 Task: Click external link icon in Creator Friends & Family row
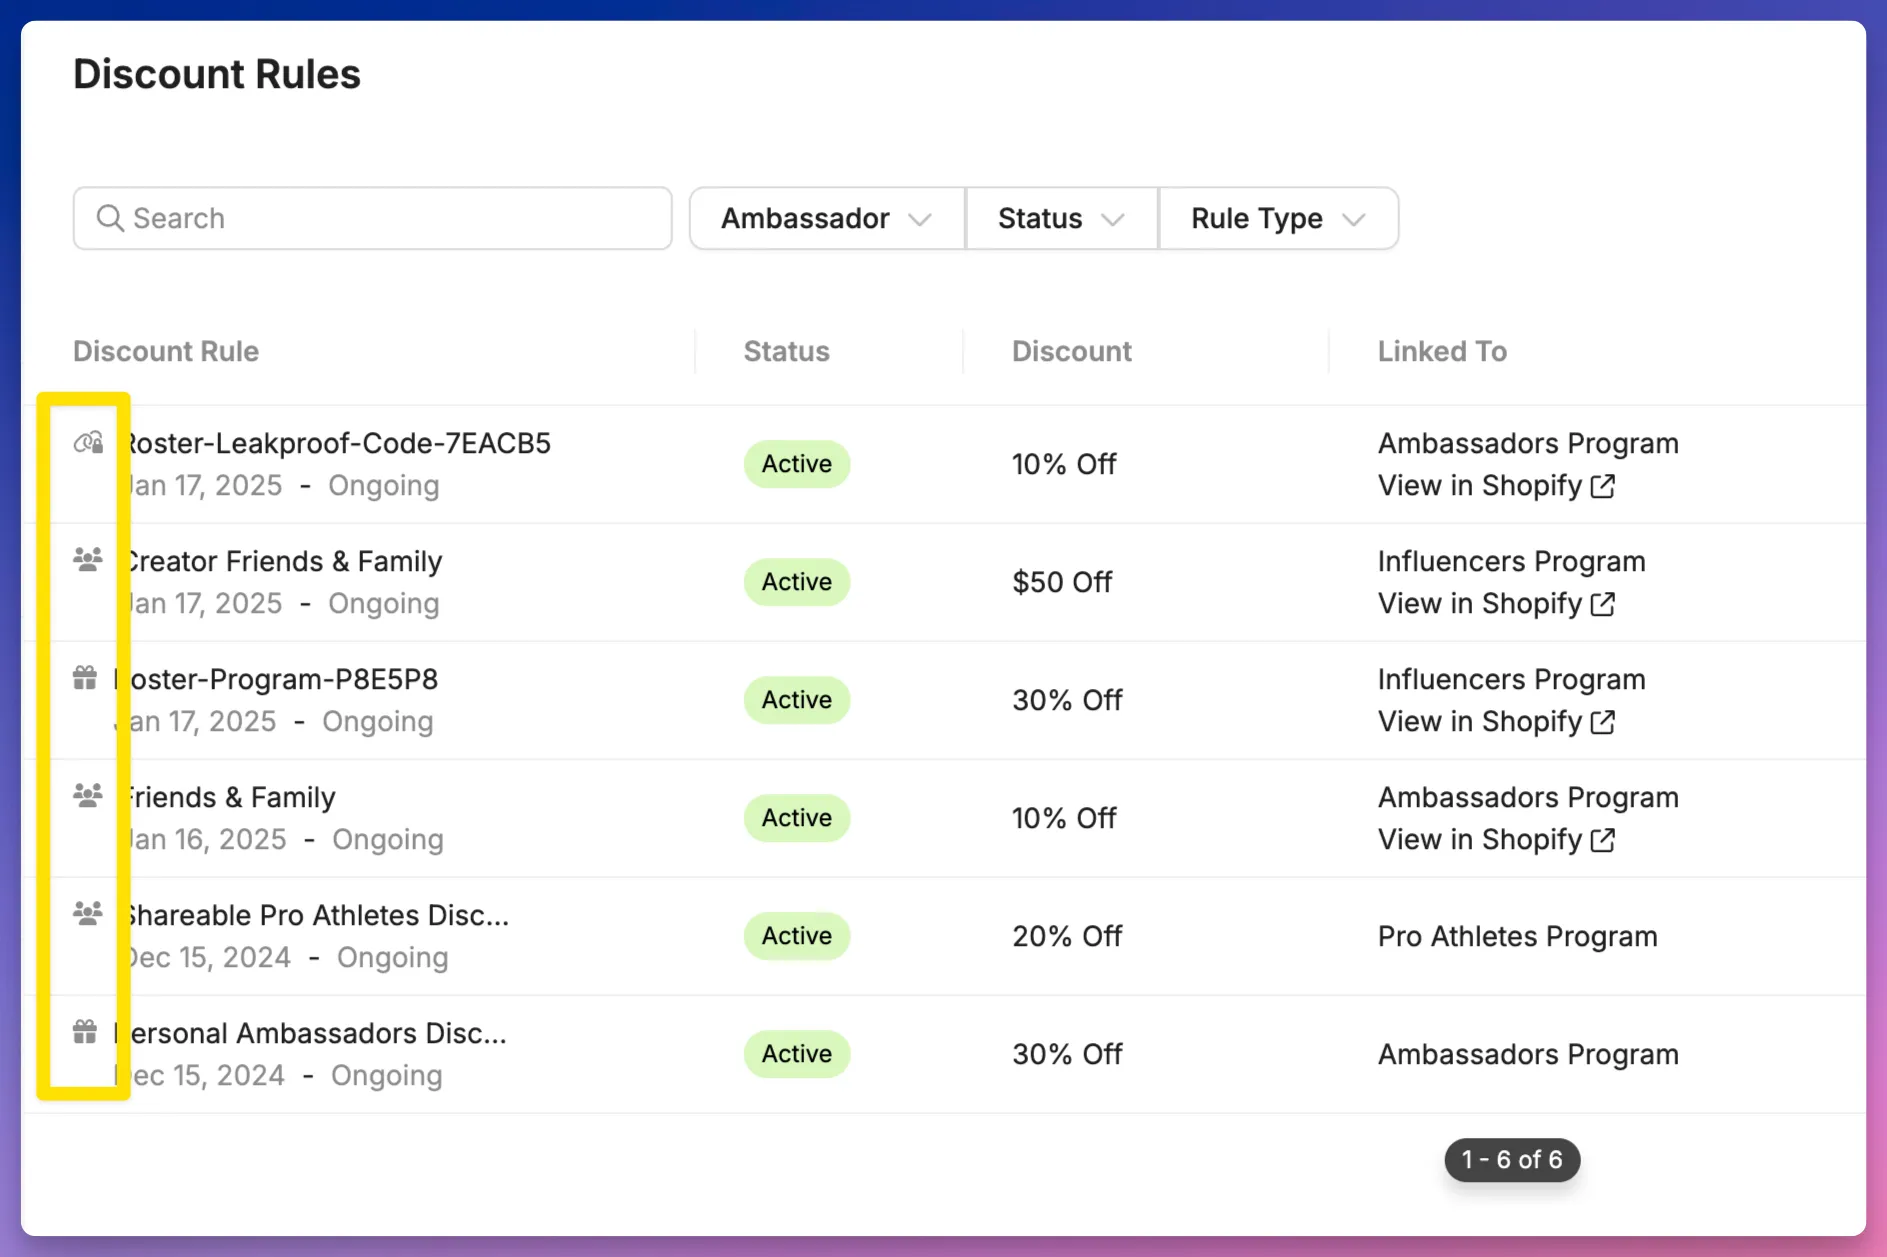coord(1603,604)
